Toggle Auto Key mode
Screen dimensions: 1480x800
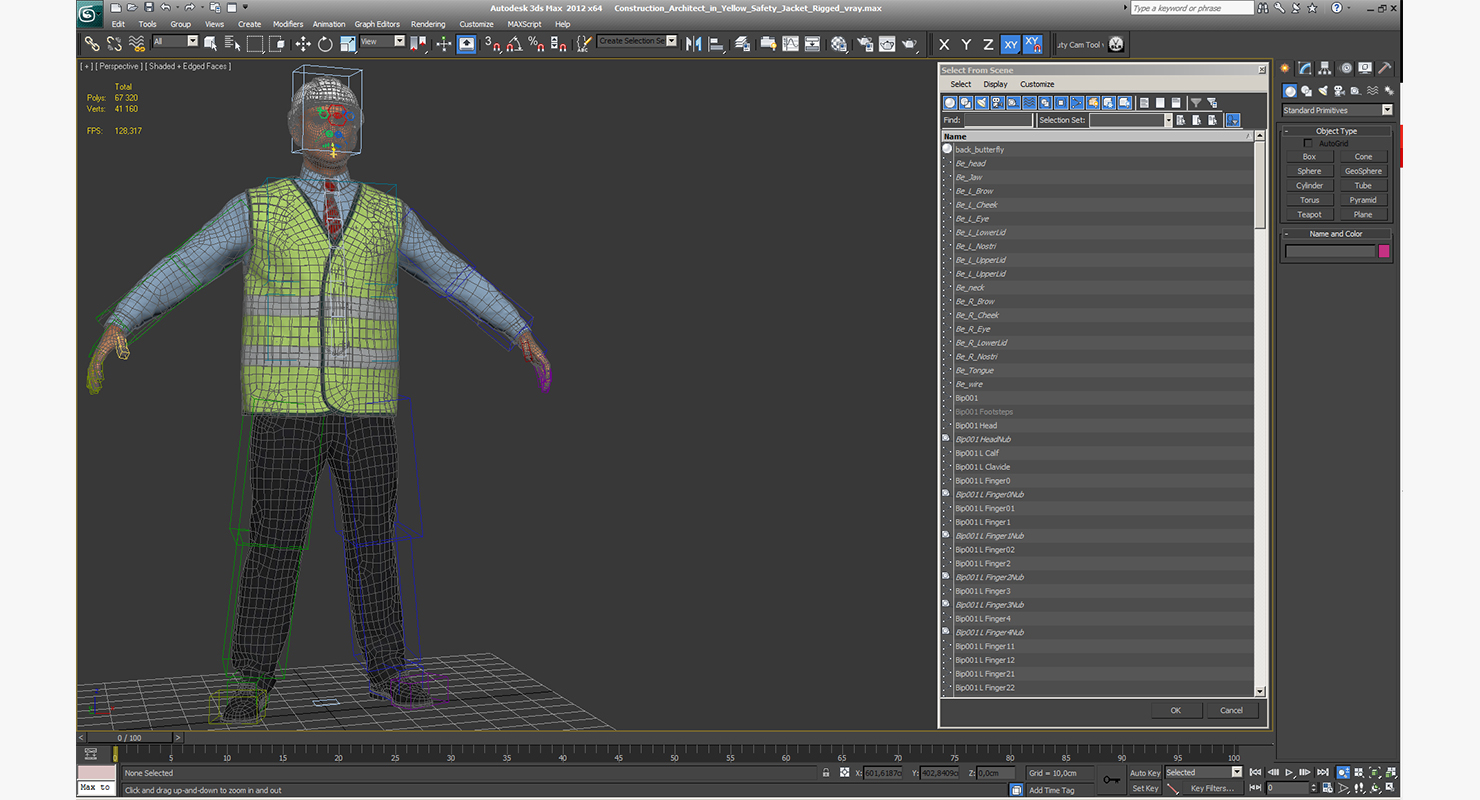[x=1145, y=773]
